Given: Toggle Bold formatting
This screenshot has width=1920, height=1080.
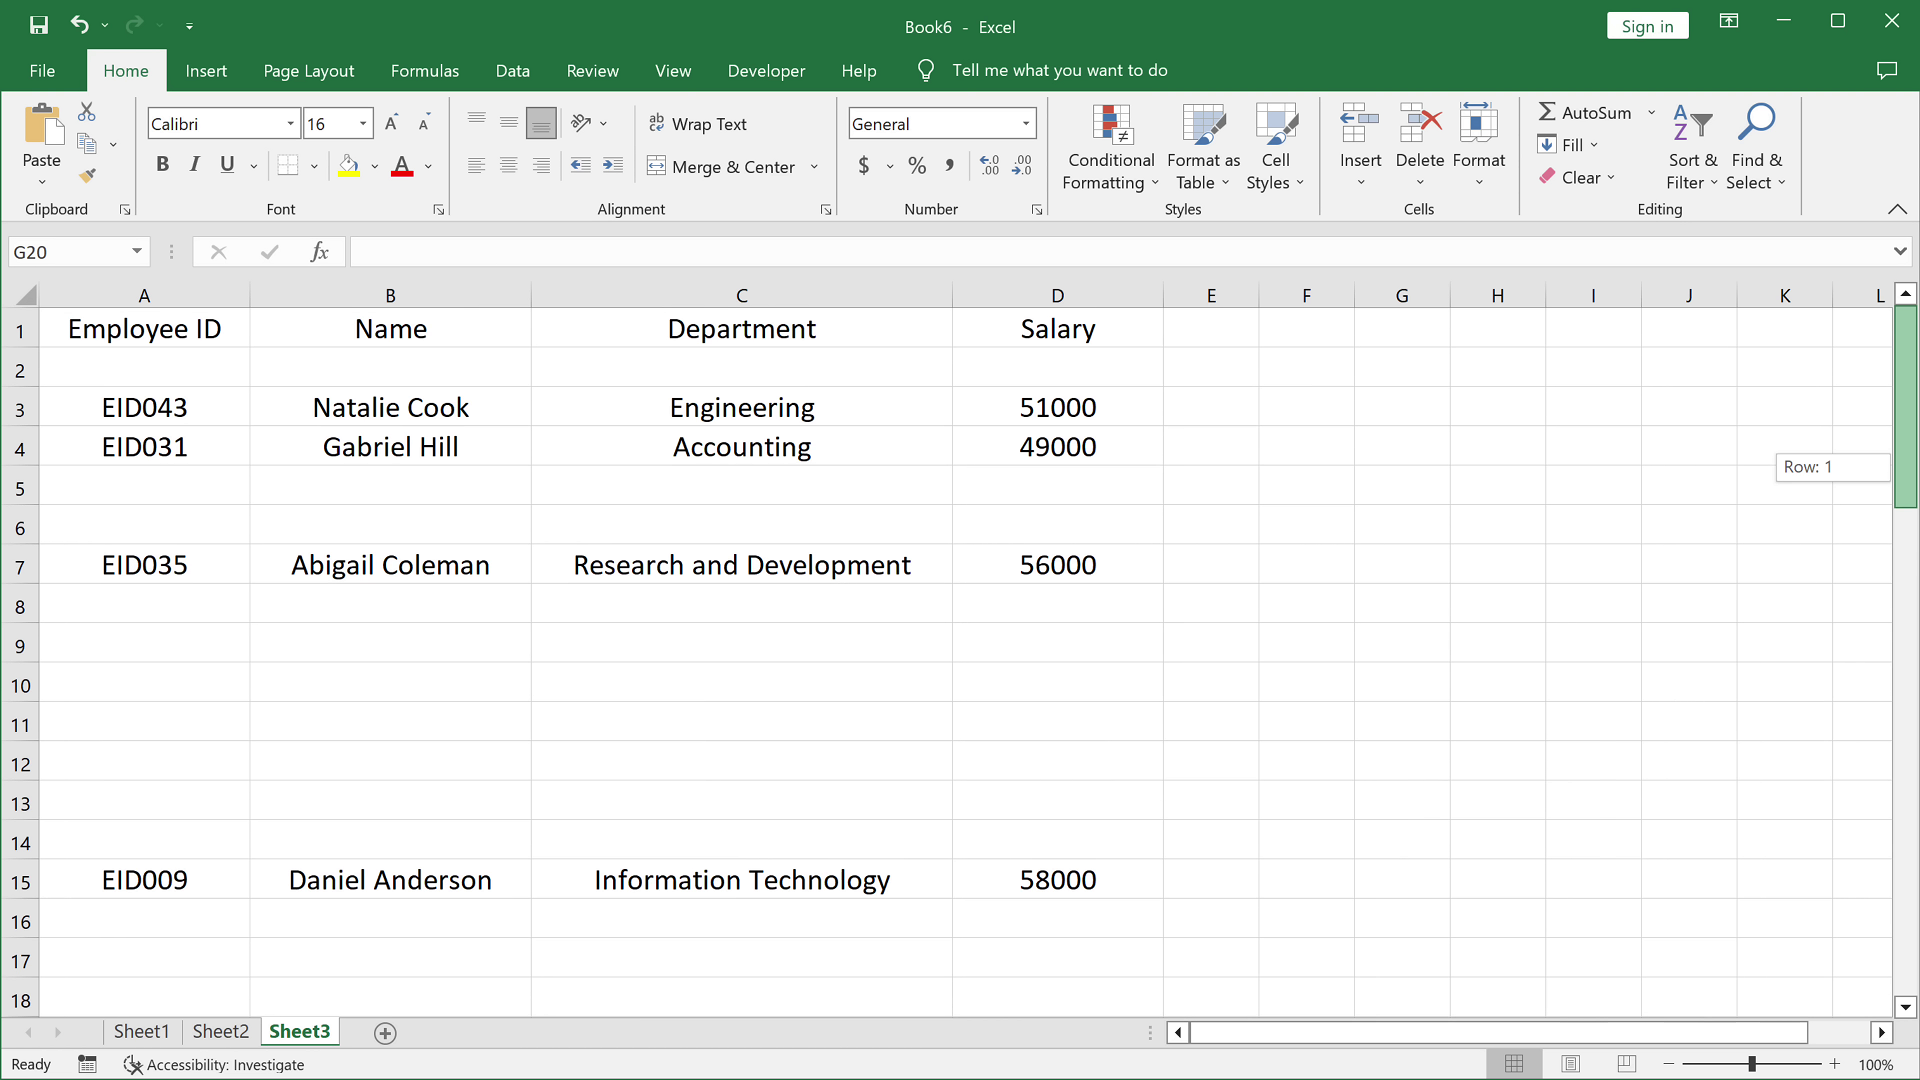Looking at the screenshot, I should 162,165.
